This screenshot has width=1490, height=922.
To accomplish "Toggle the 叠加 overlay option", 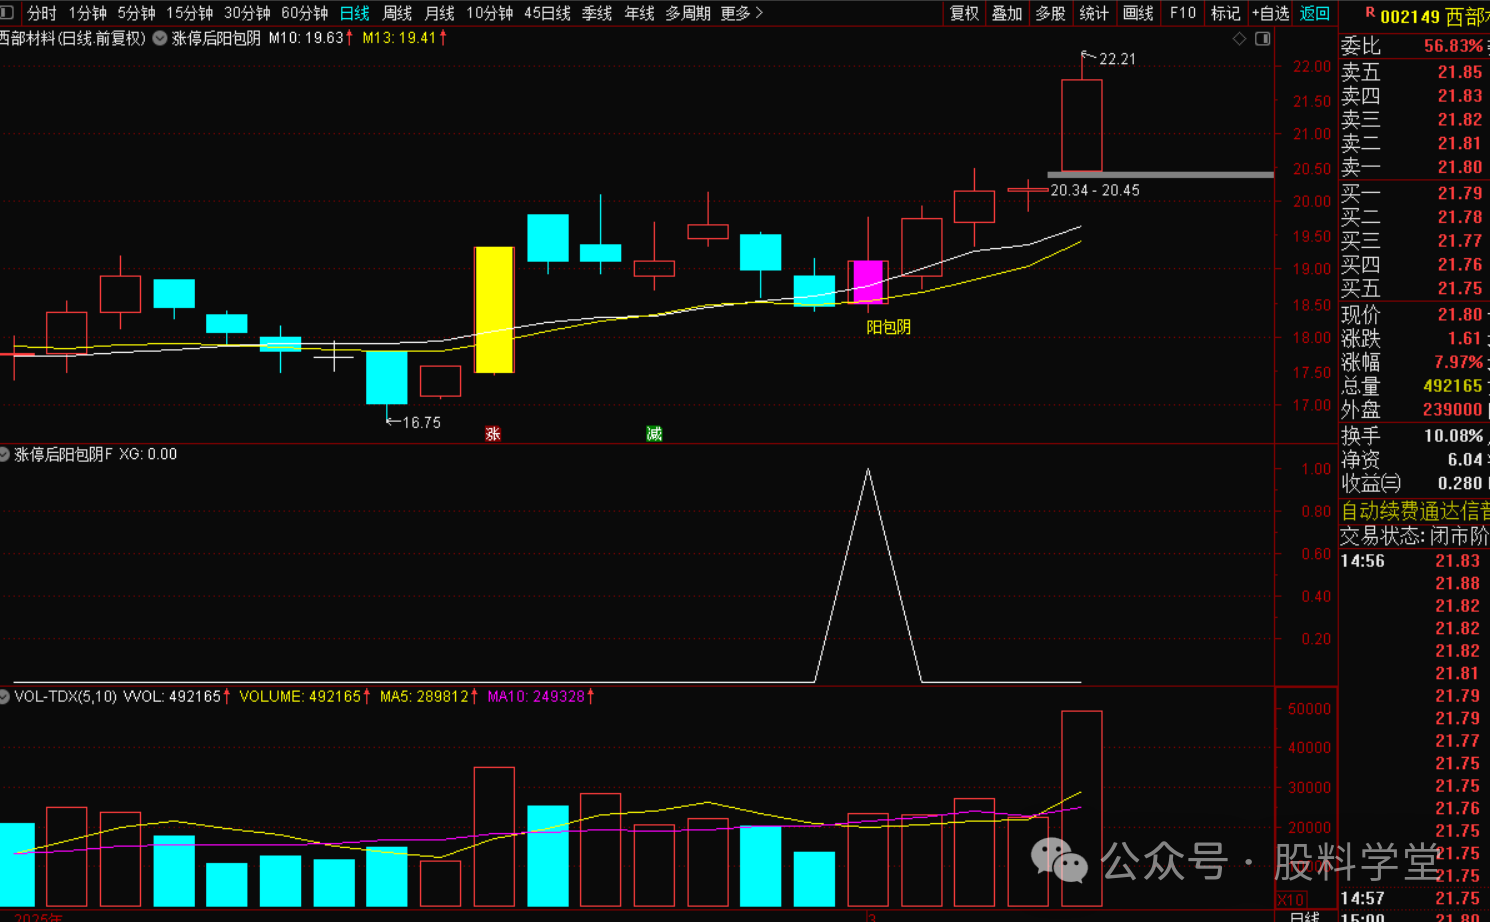I will 1006,13.
